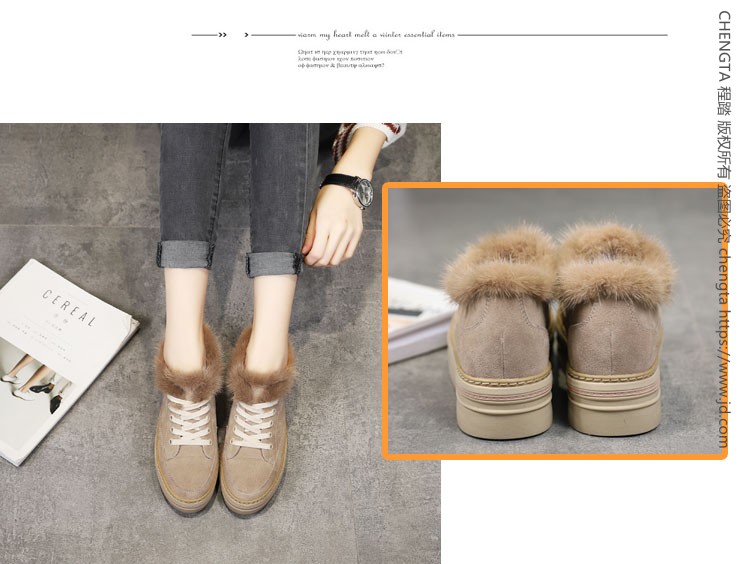Click the double-arrow '>>' mark left of the heading
Screen dimensions: 750x564
tap(222, 35)
